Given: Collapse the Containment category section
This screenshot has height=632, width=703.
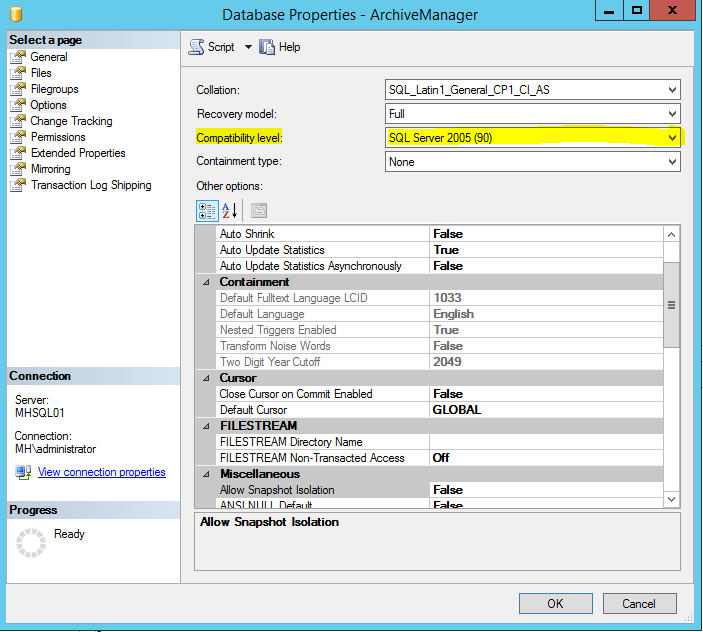Looking at the screenshot, I should [x=205, y=282].
